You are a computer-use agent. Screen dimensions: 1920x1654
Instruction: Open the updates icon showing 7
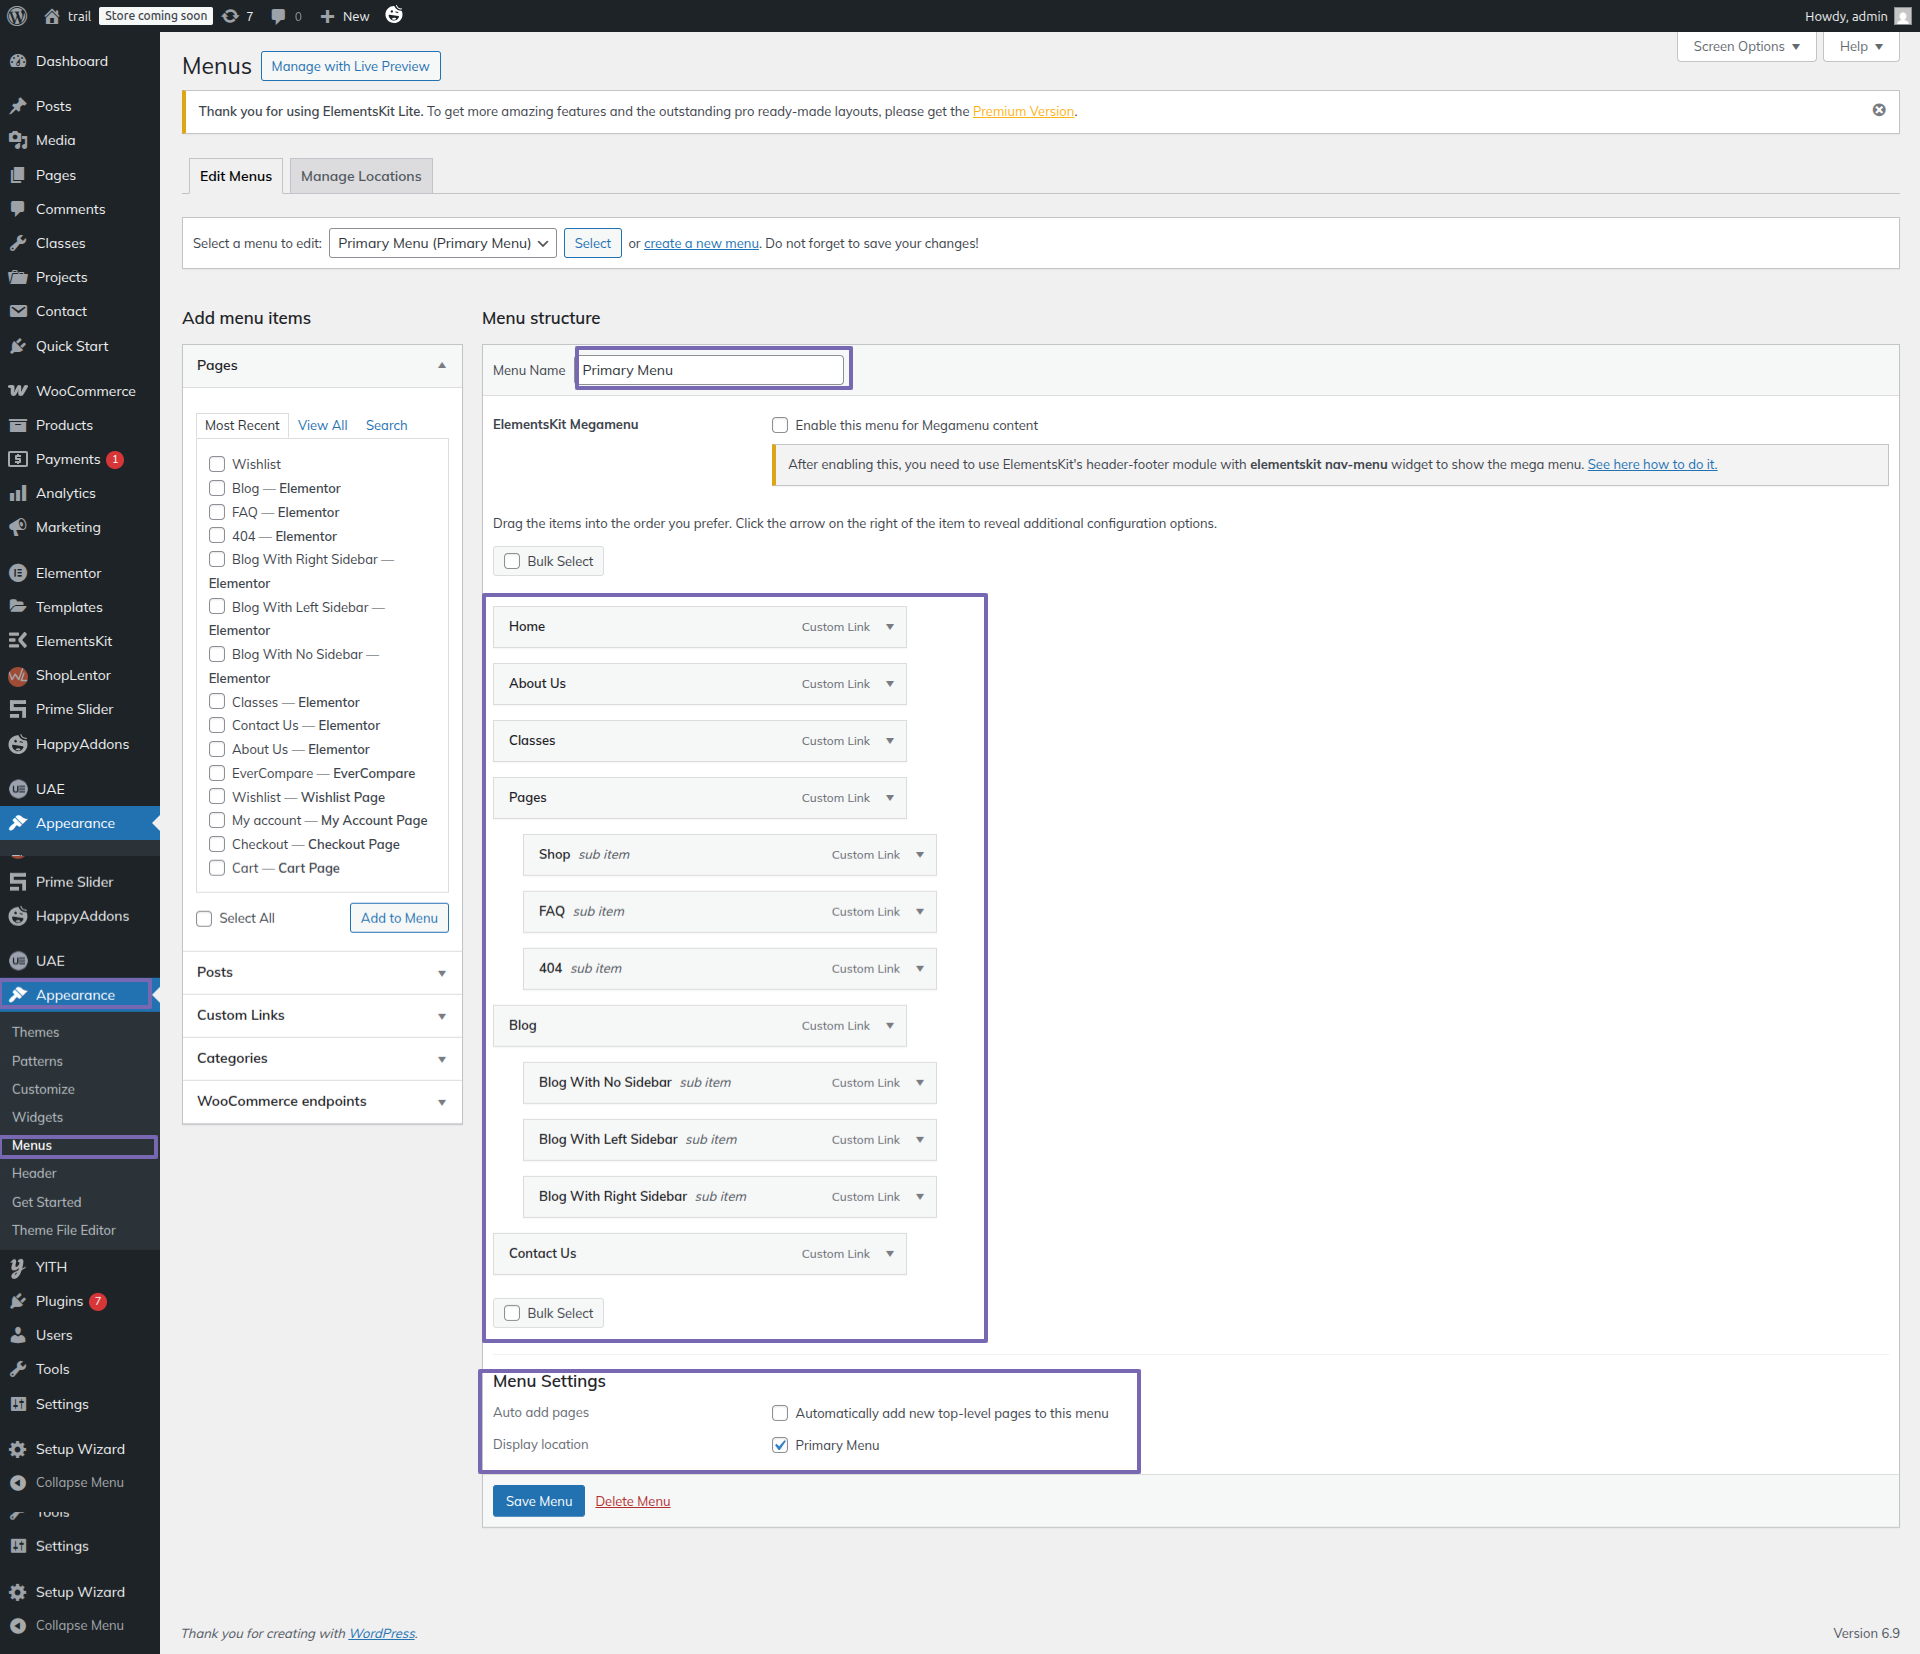pyautogui.click(x=231, y=16)
